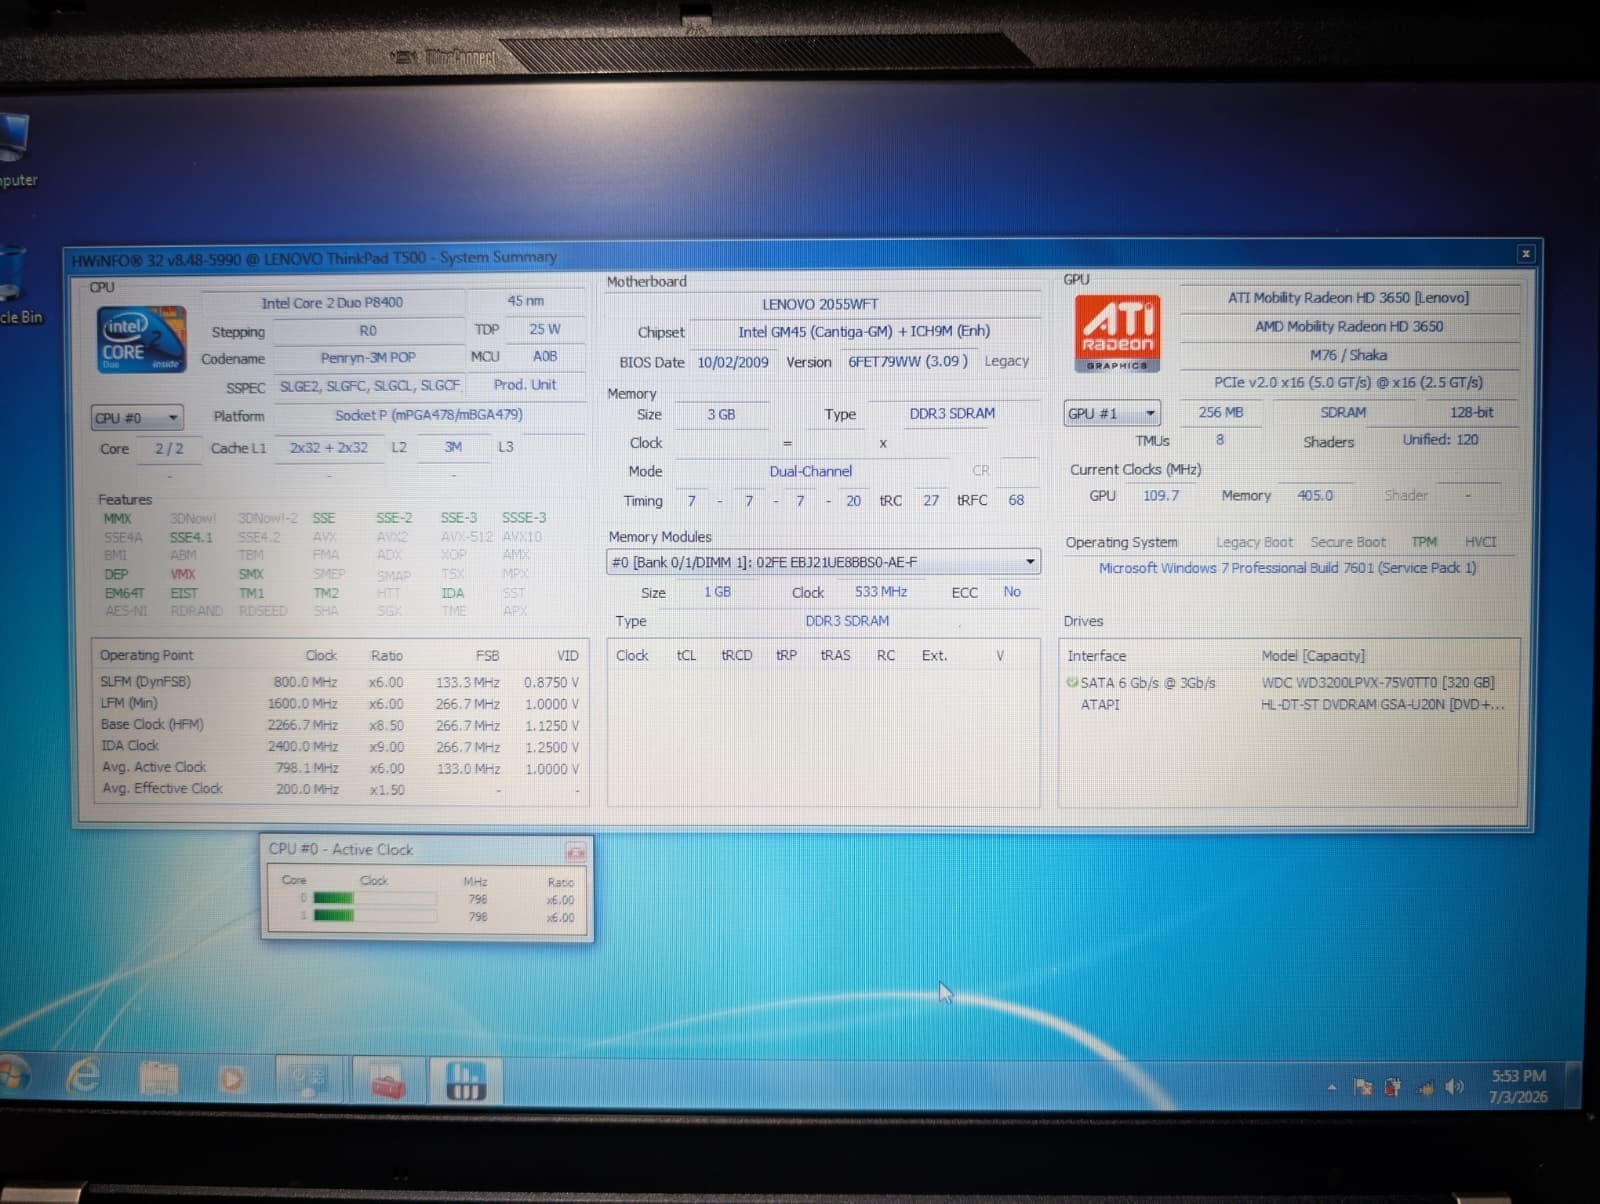
Task: Open the CPU #0 selector dropdown
Action: tap(137, 417)
